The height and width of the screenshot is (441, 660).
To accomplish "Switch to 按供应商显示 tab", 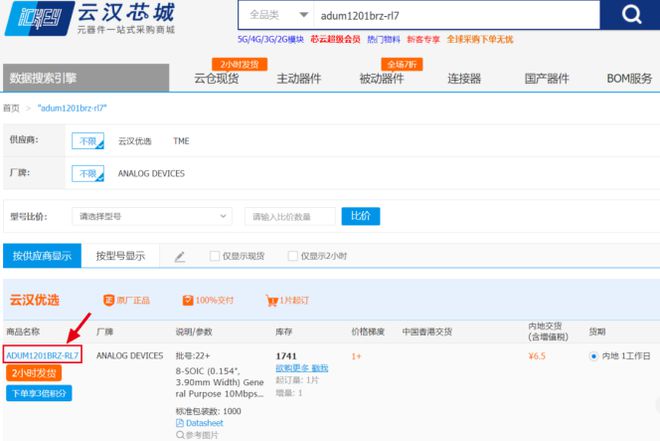I will (x=42, y=255).
